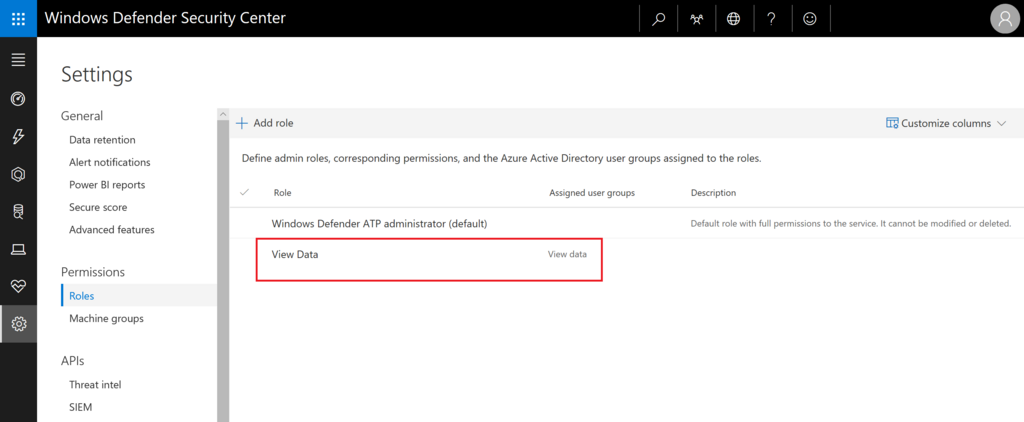Click the globe time zone icon
The height and width of the screenshot is (422, 1024).
click(733, 19)
